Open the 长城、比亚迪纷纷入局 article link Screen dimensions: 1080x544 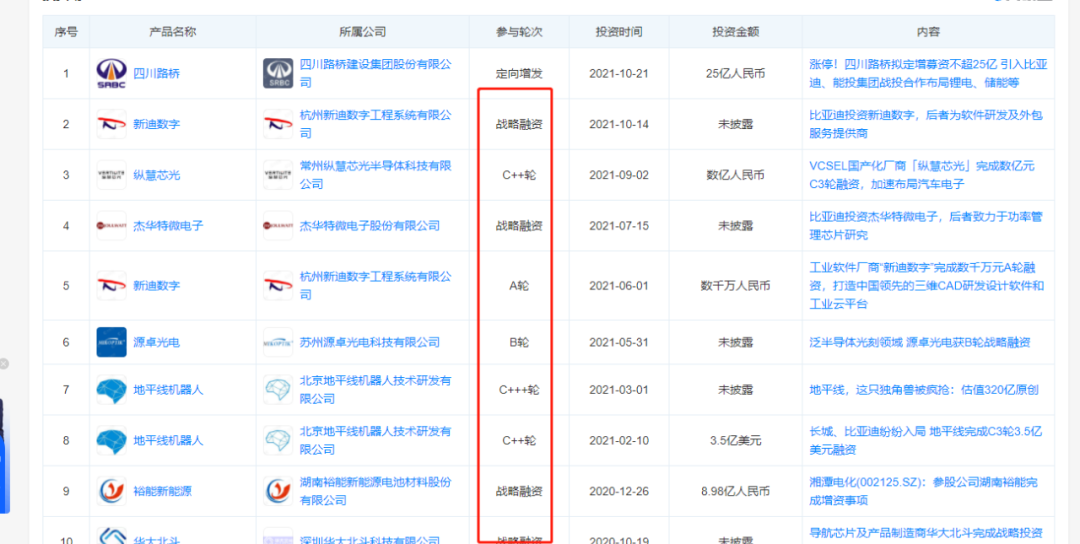(x=926, y=441)
